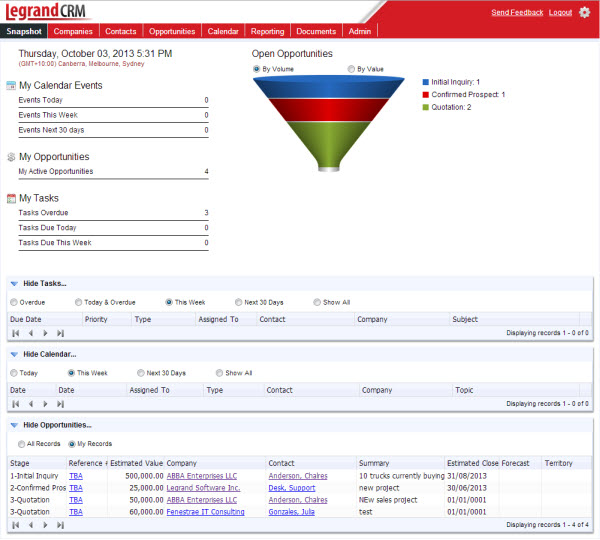Go to first page in Tasks grid
The width and height of the screenshot is (600, 540).
pos(16,333)
